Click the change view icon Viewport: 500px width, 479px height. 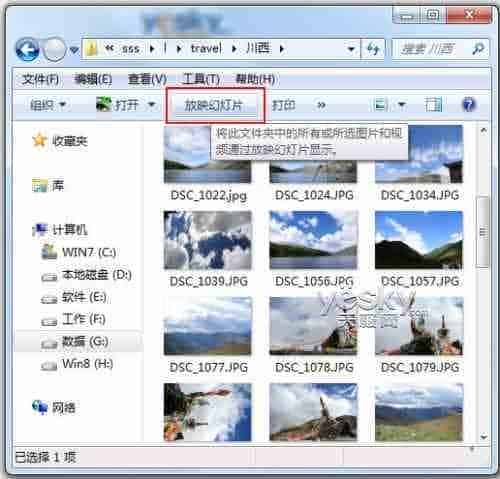380,105
